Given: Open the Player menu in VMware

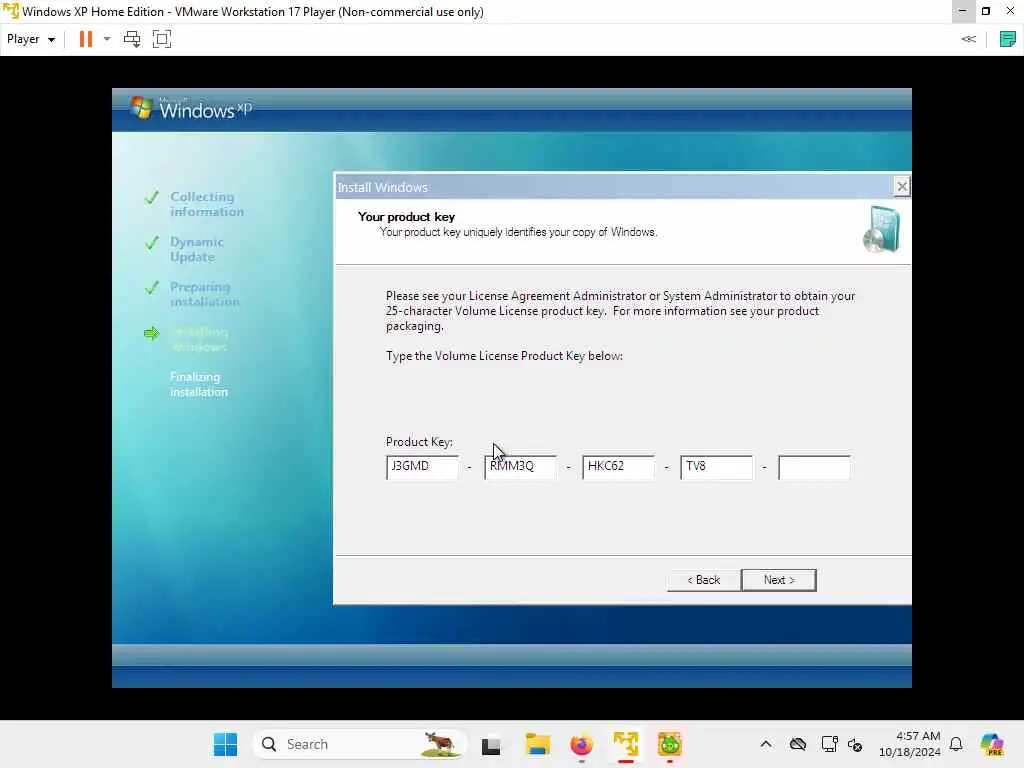Looking at the screenshot, I should pyautogui.click(x=31, y=39).
